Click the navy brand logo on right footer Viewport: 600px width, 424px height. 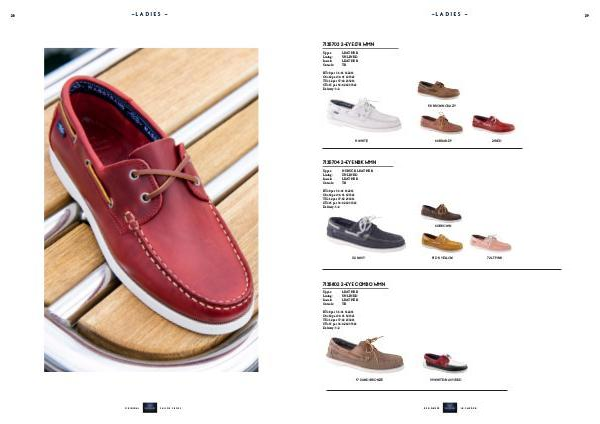pyautogui.click(x=450, y=408)
